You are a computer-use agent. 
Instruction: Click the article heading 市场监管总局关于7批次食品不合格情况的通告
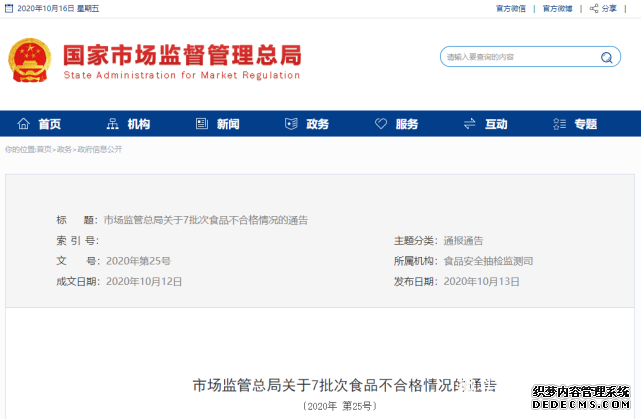pyautogui.click(x=345, y=385)
